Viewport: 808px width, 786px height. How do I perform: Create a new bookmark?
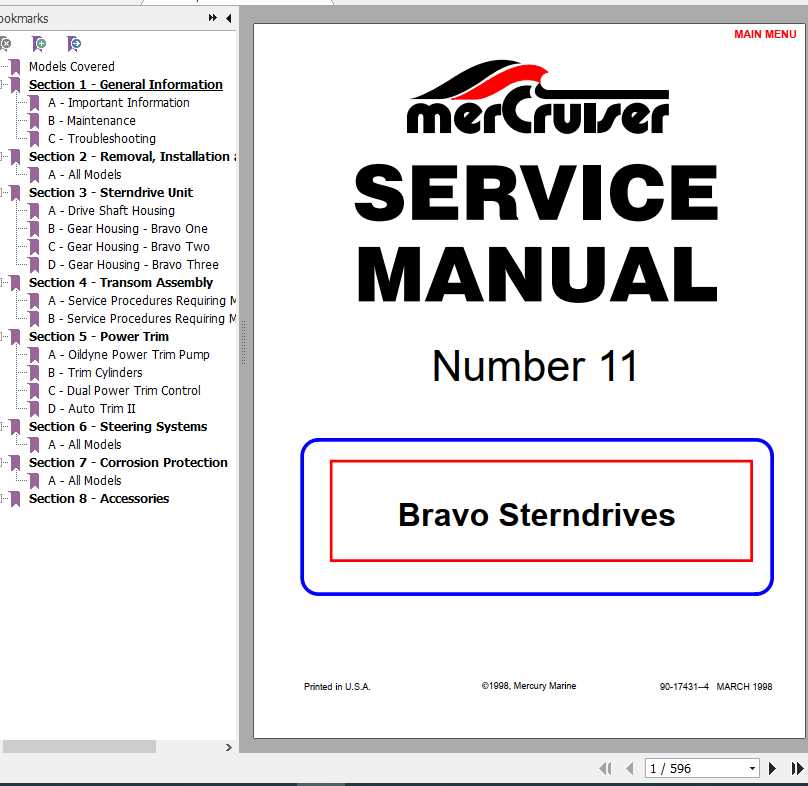39,44
